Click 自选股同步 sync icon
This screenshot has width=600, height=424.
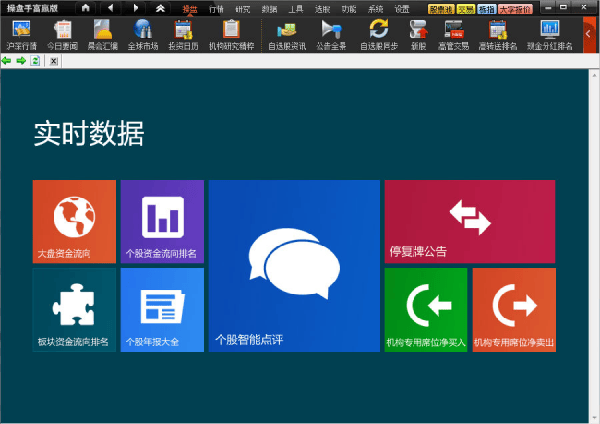pos(378,34)
